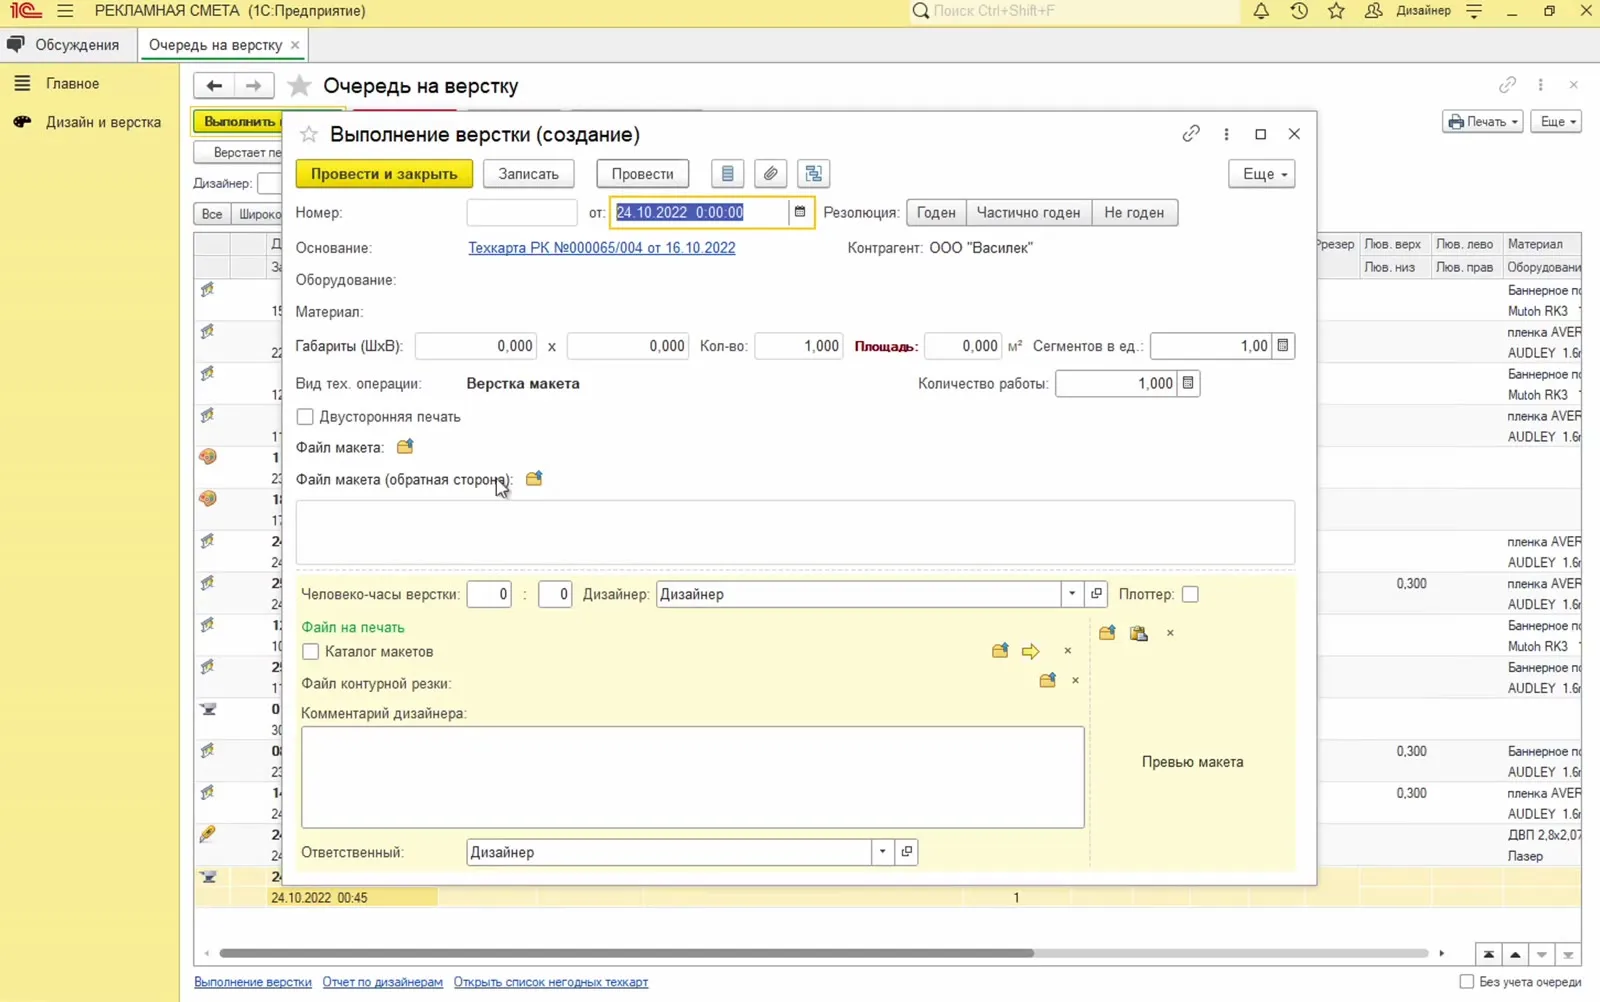Open the dialog's Еще dropdown menu
This screenshot has width=1600, height=1002.
(x=1262, y=174)
